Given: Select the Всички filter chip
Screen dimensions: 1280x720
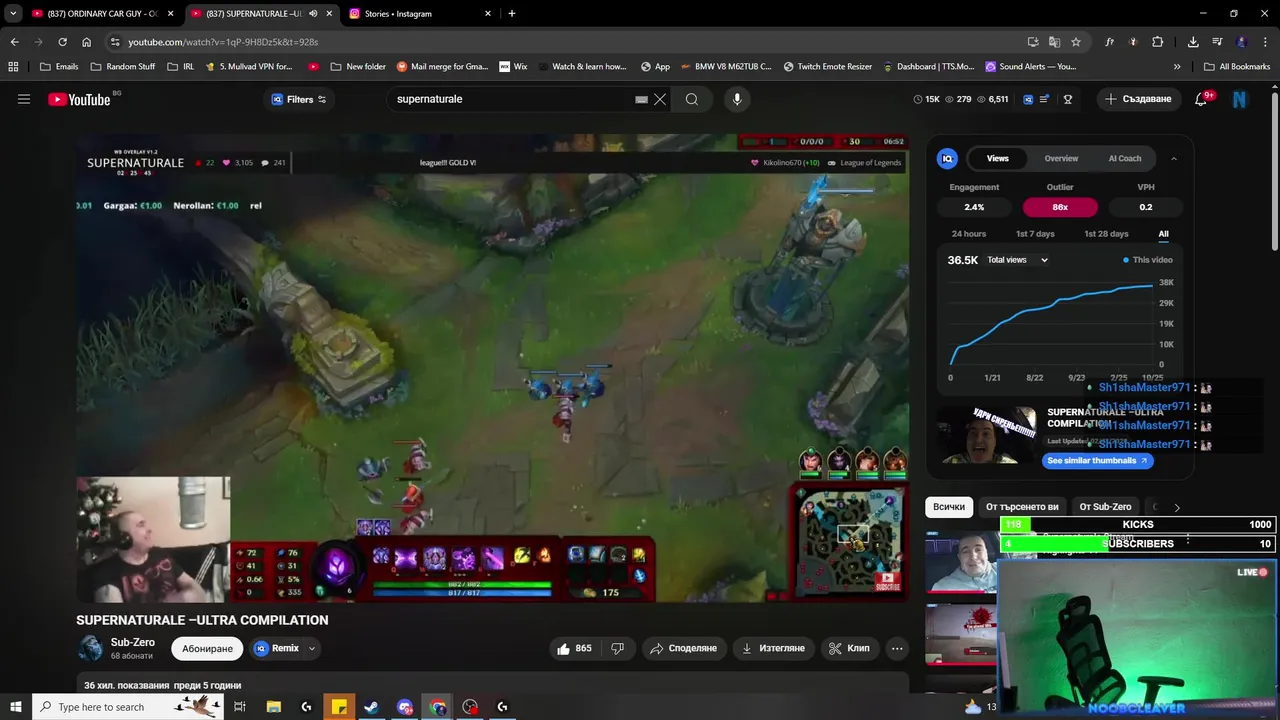Looking at the screenshot, I should coord(949,507).
